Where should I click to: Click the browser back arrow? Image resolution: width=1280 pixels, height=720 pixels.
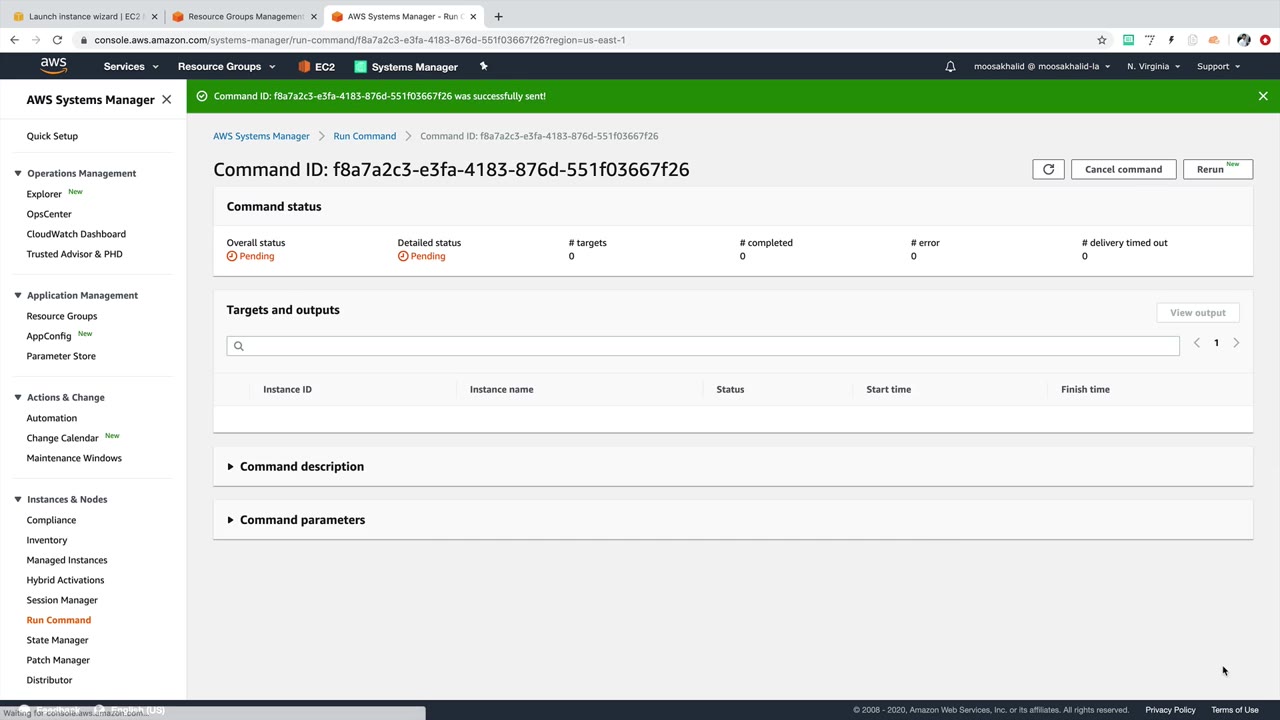pyautogui.click(x=14, y=40)
